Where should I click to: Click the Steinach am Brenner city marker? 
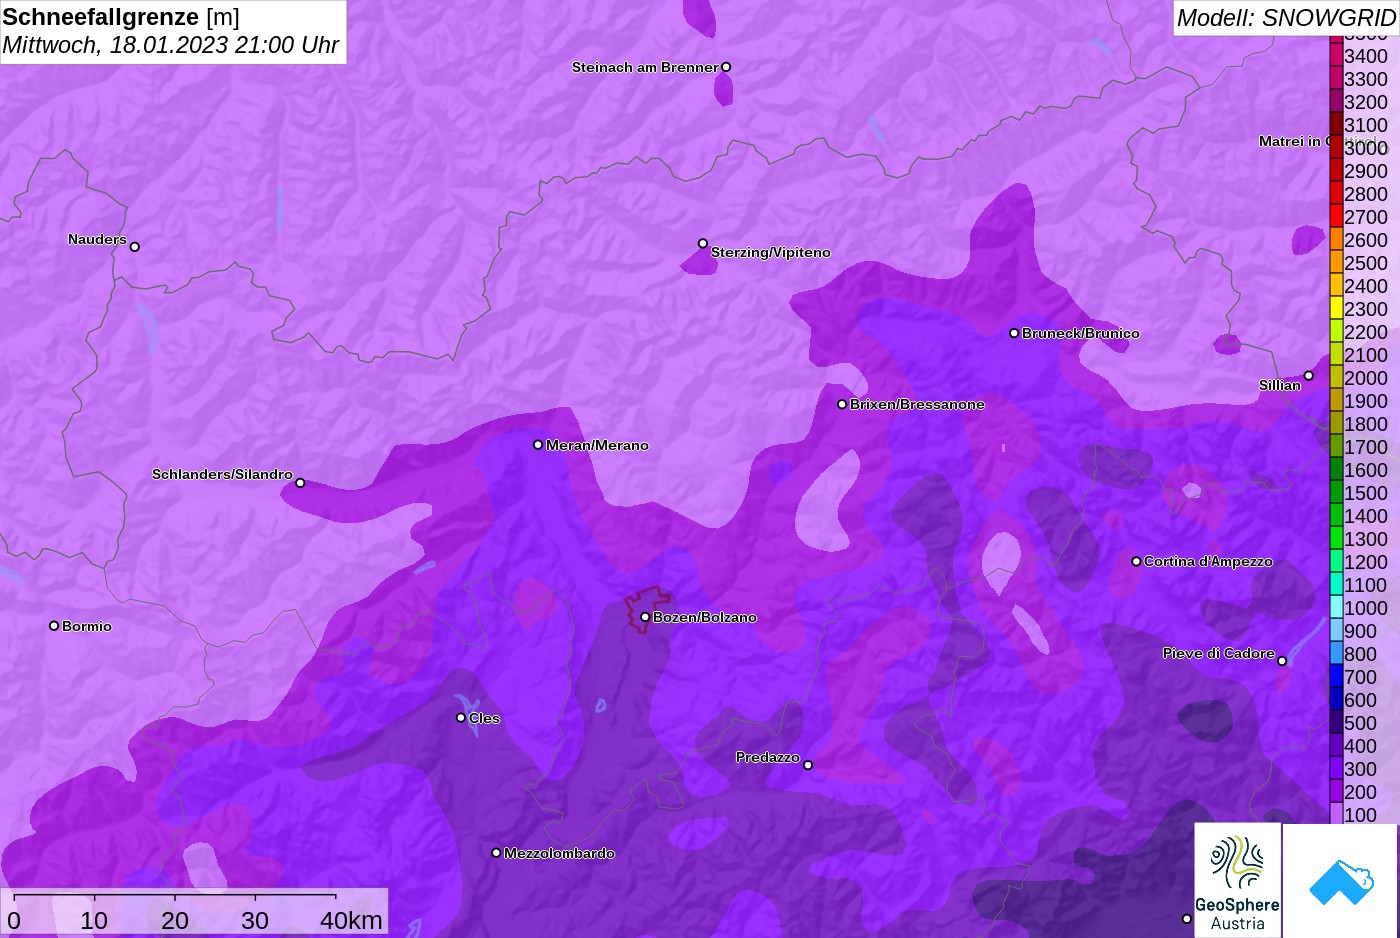[x=726, y=67]
